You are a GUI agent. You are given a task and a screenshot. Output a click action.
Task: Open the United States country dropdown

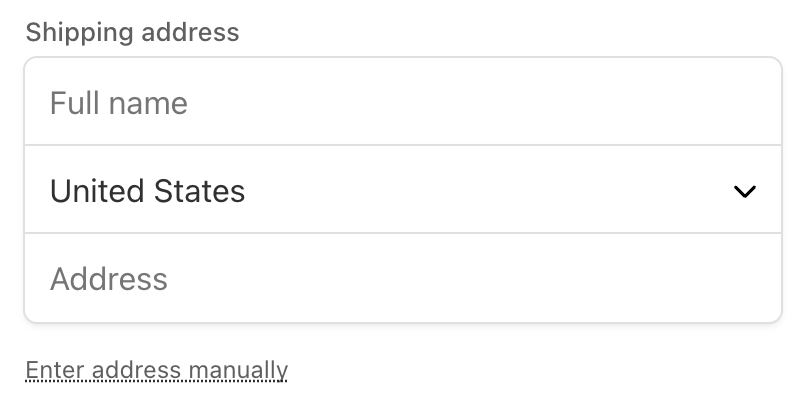pyautogui.click(x=402, y=190)
